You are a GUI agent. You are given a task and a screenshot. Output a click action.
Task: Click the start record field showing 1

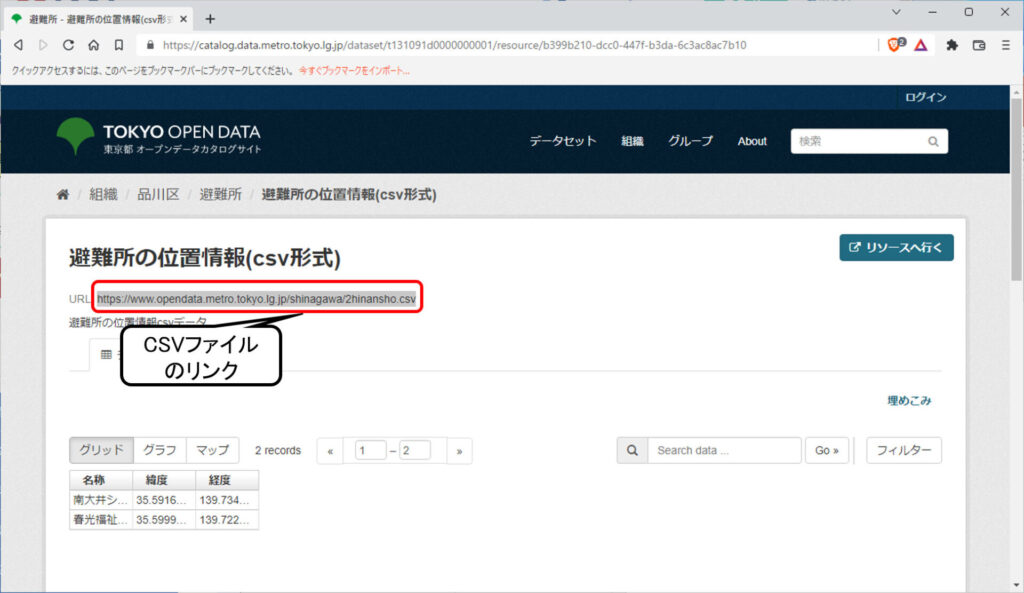[370, 450]
